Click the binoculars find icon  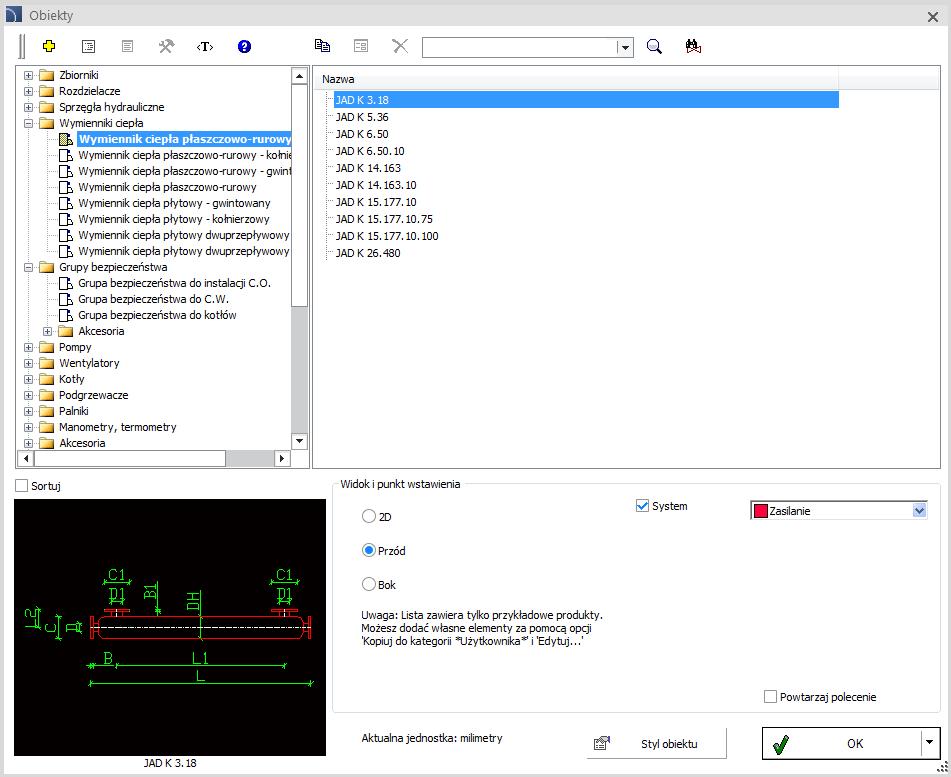click(x=693, y=46)
